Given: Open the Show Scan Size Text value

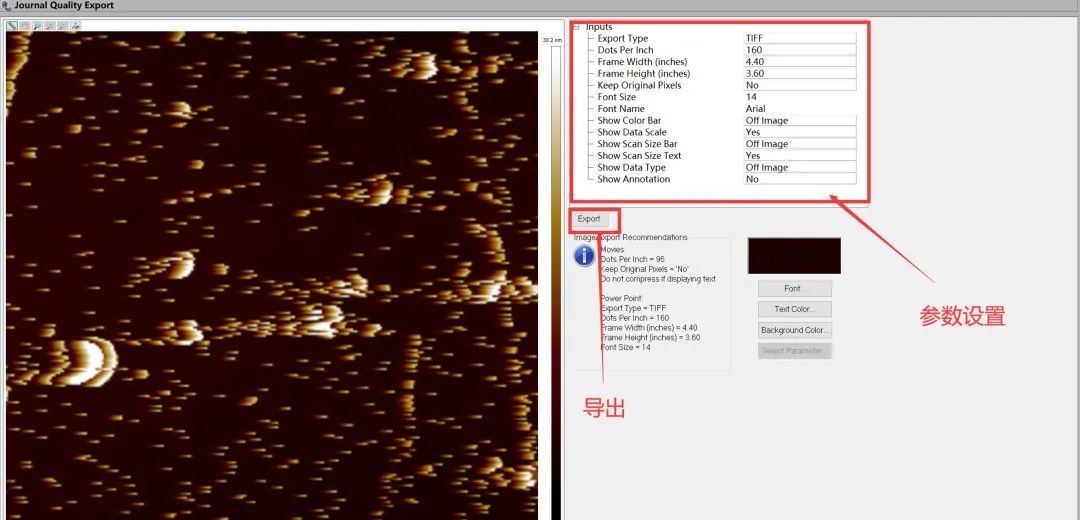Looking at the screenshot, I should (x=800, y=156).
